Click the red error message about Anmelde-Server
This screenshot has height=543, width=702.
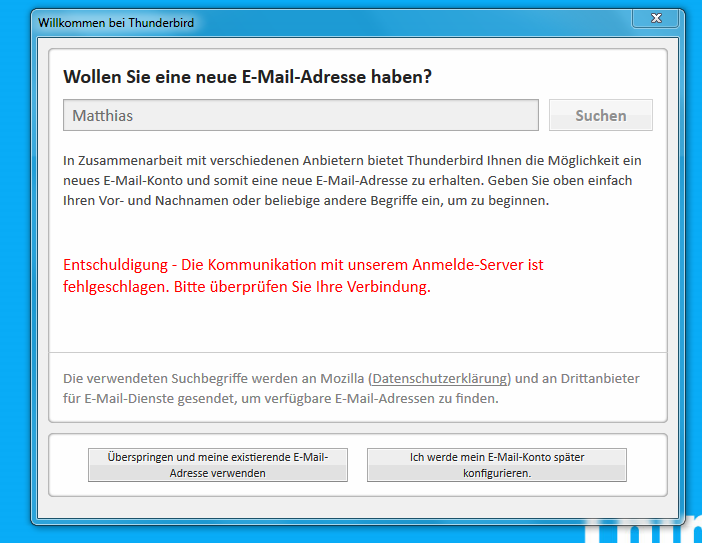coord(303,275)
